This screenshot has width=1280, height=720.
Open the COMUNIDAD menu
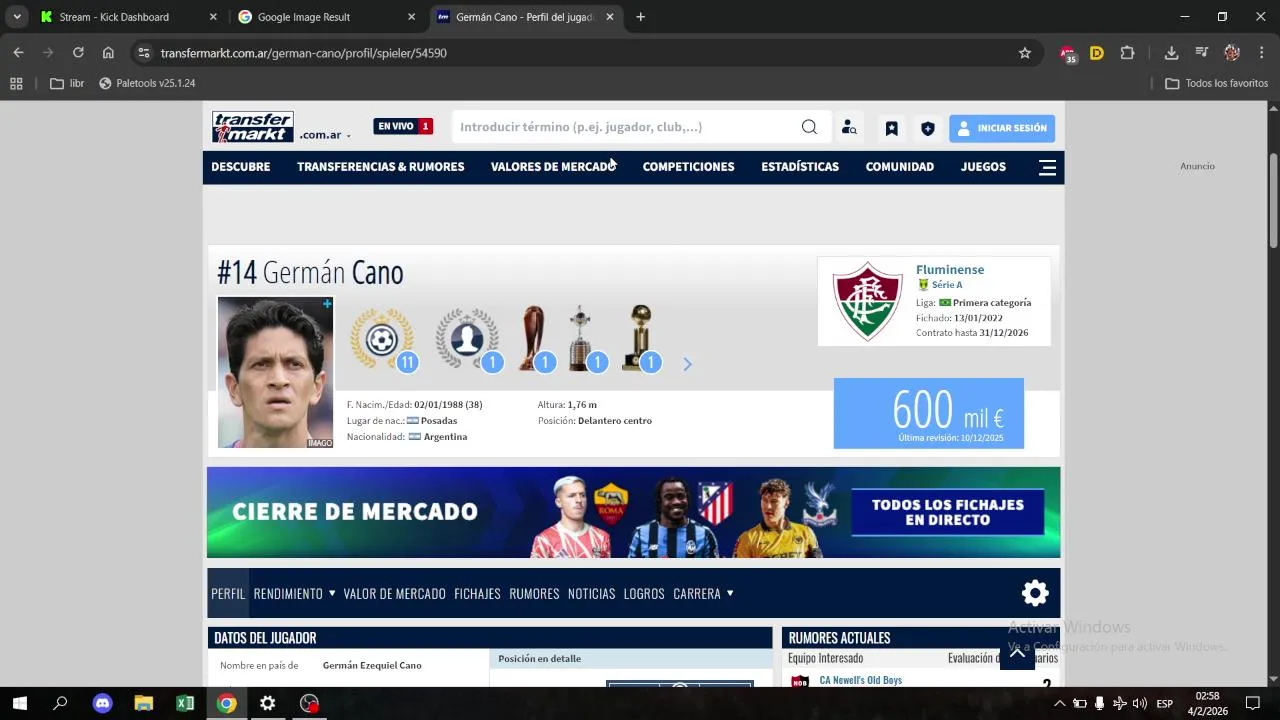coord(900,167)
